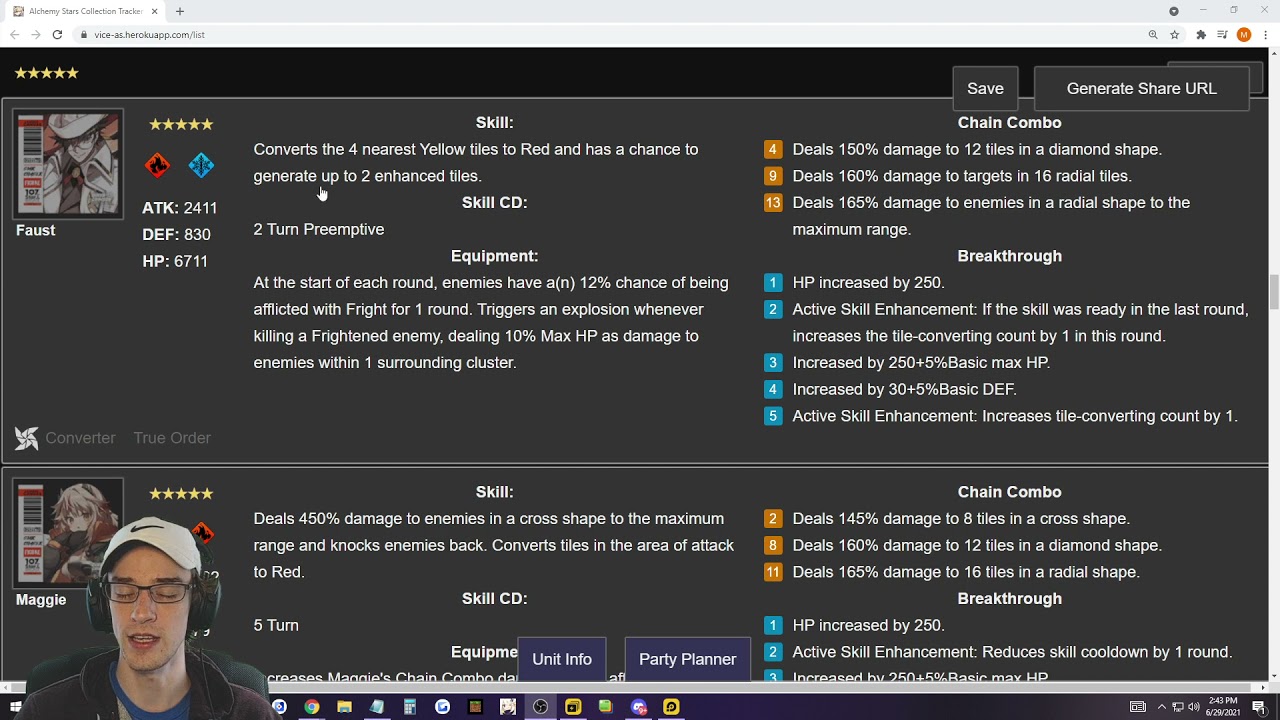Toggle Maggie's breakthrough 2 badge
This screenshot has height=720, width=1280.
point(773,652)
